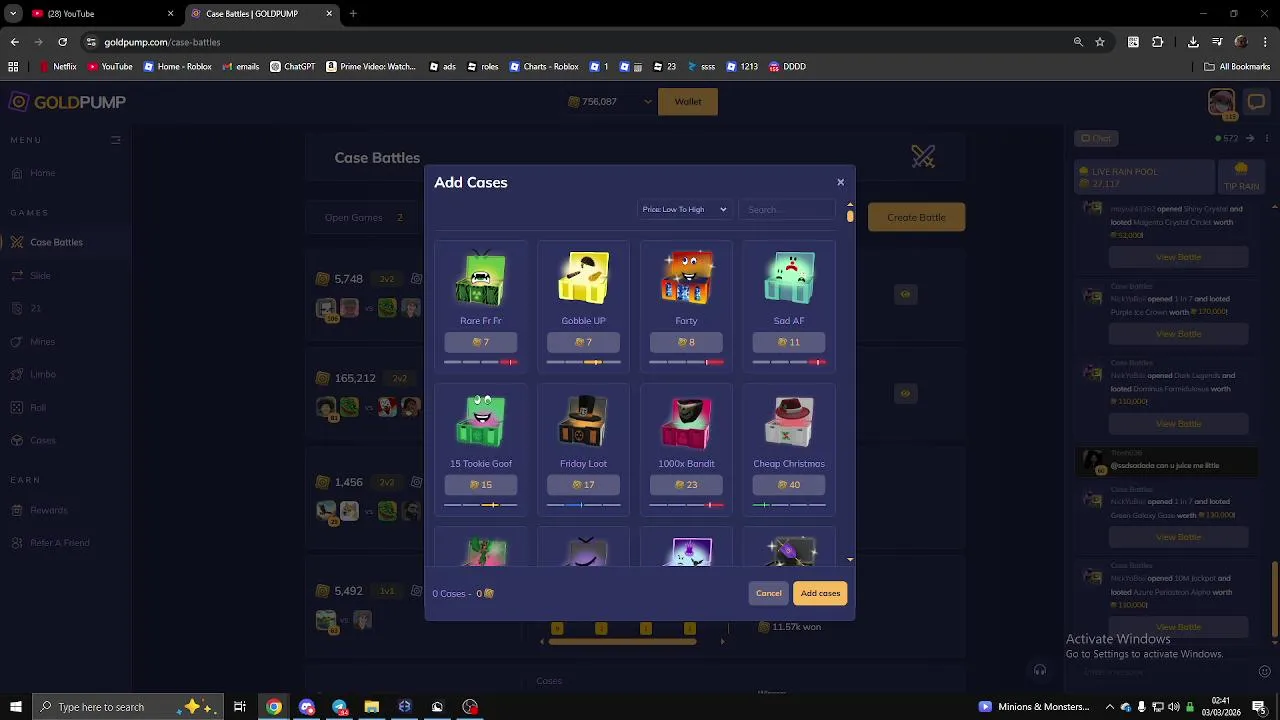View Battle for Shiny Crystal message

(1179, 257)
